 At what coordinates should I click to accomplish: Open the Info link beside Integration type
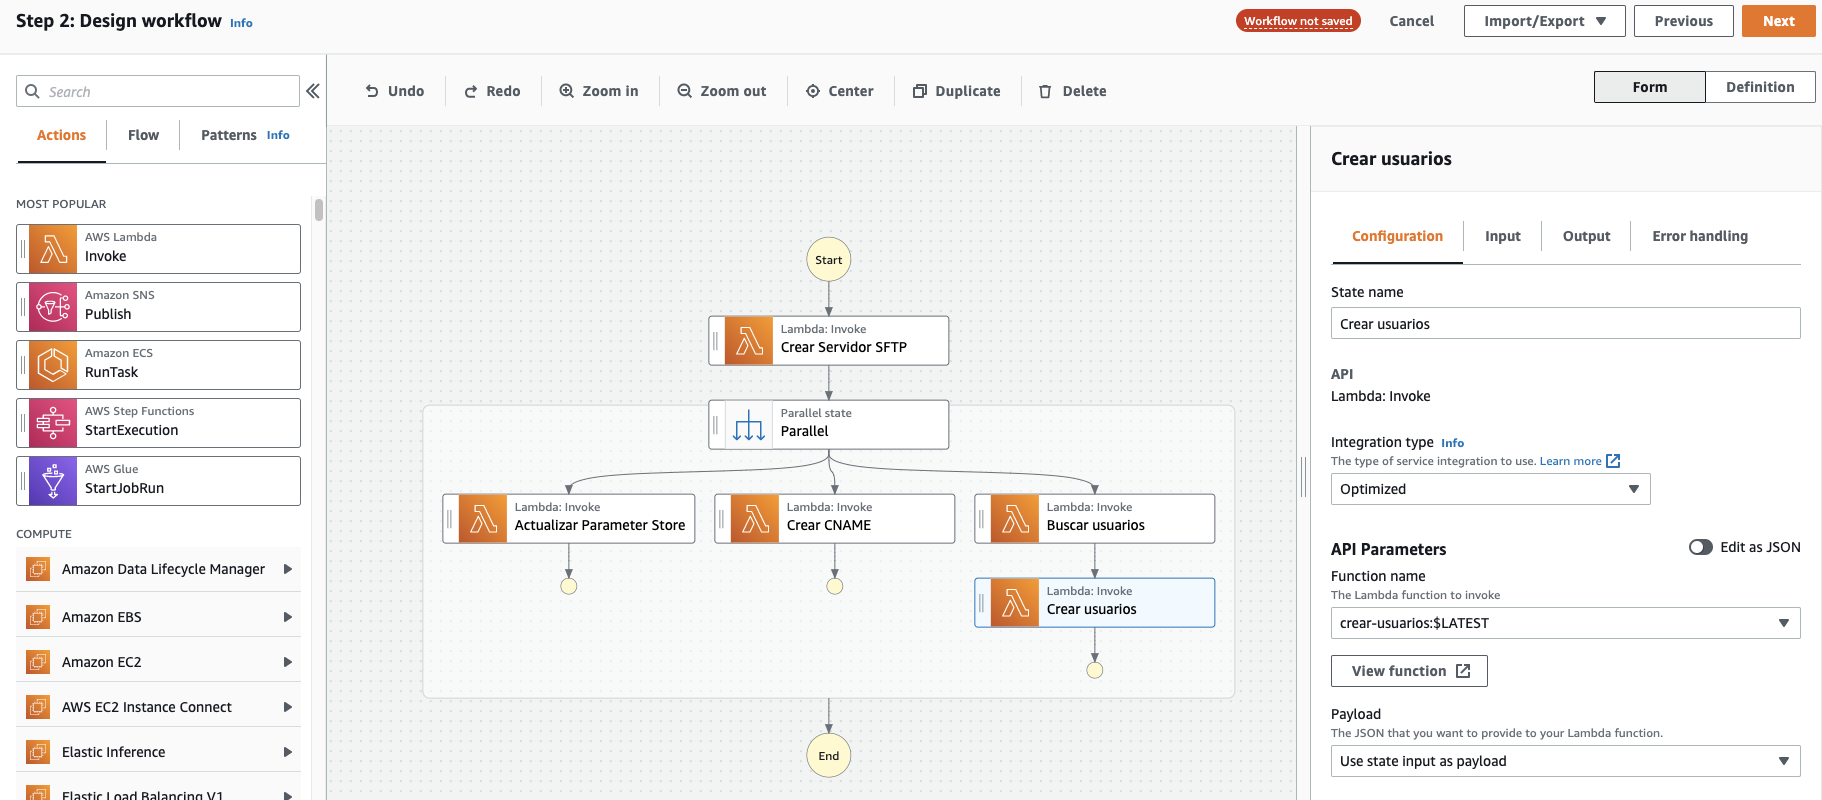click(1452, 443)
